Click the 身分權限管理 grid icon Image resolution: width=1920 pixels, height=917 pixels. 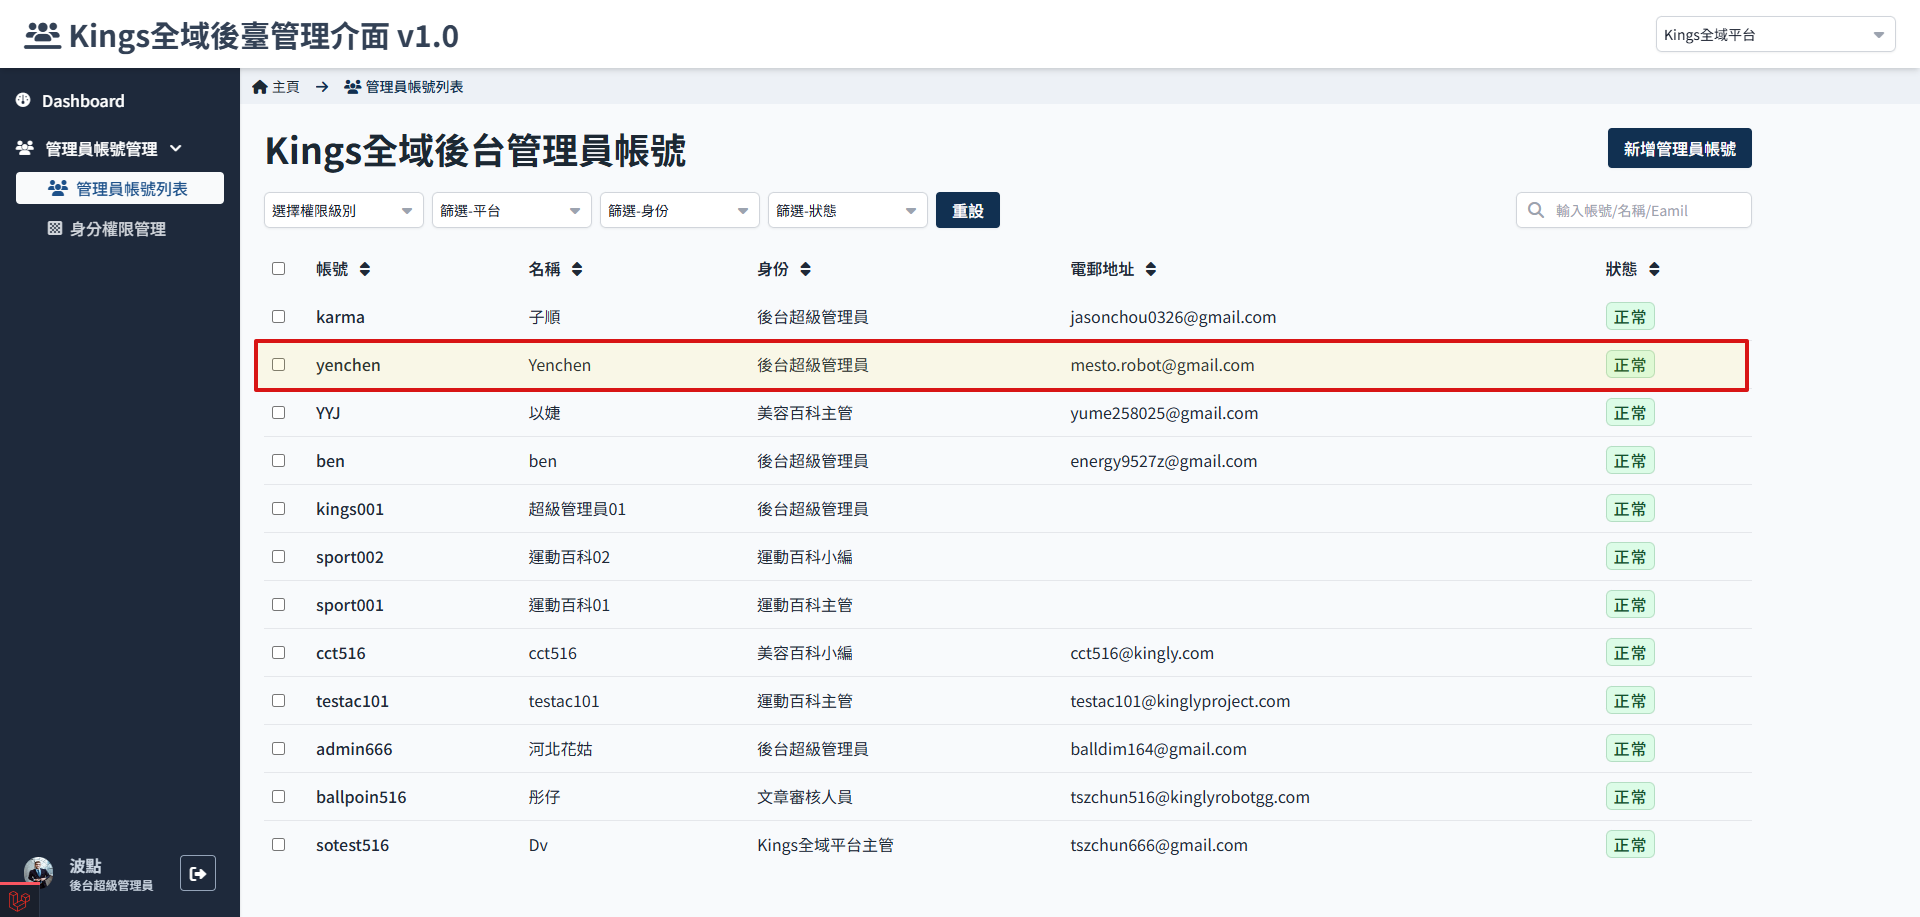(x=55, y=228)
